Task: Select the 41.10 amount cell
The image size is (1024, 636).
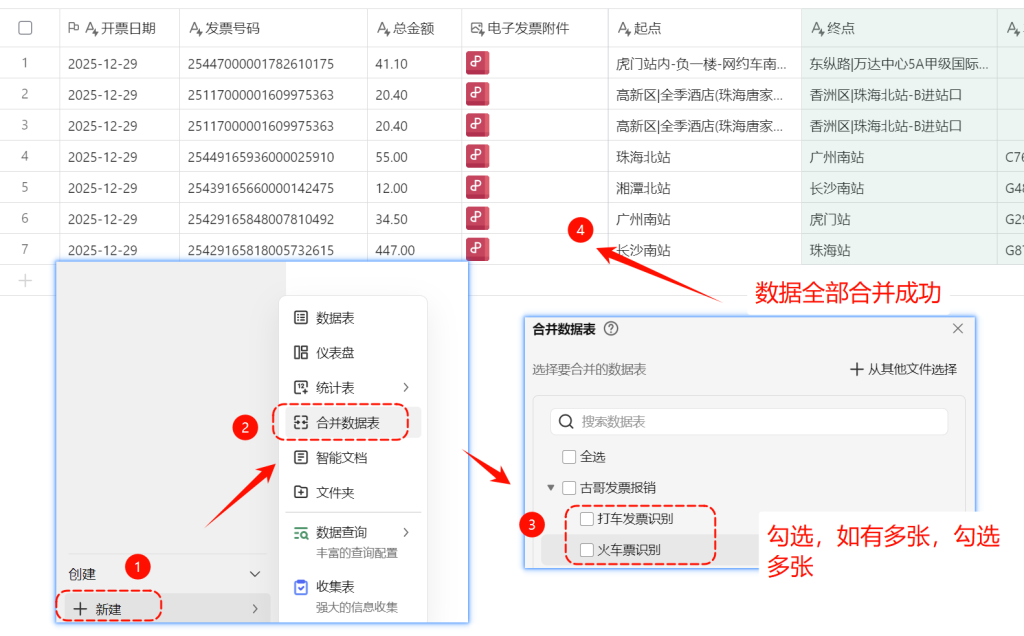Action: tap(414, 63)
